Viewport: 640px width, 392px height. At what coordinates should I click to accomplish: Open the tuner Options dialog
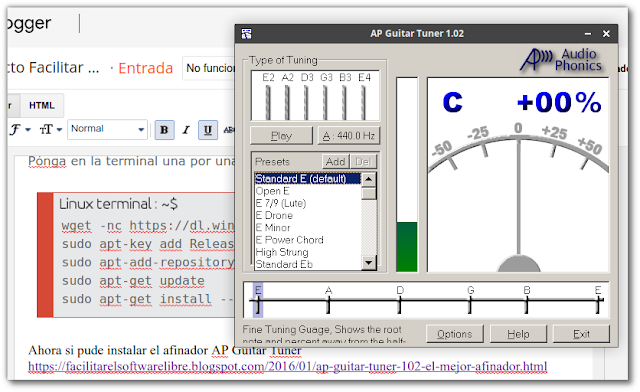tap(455, 334)
